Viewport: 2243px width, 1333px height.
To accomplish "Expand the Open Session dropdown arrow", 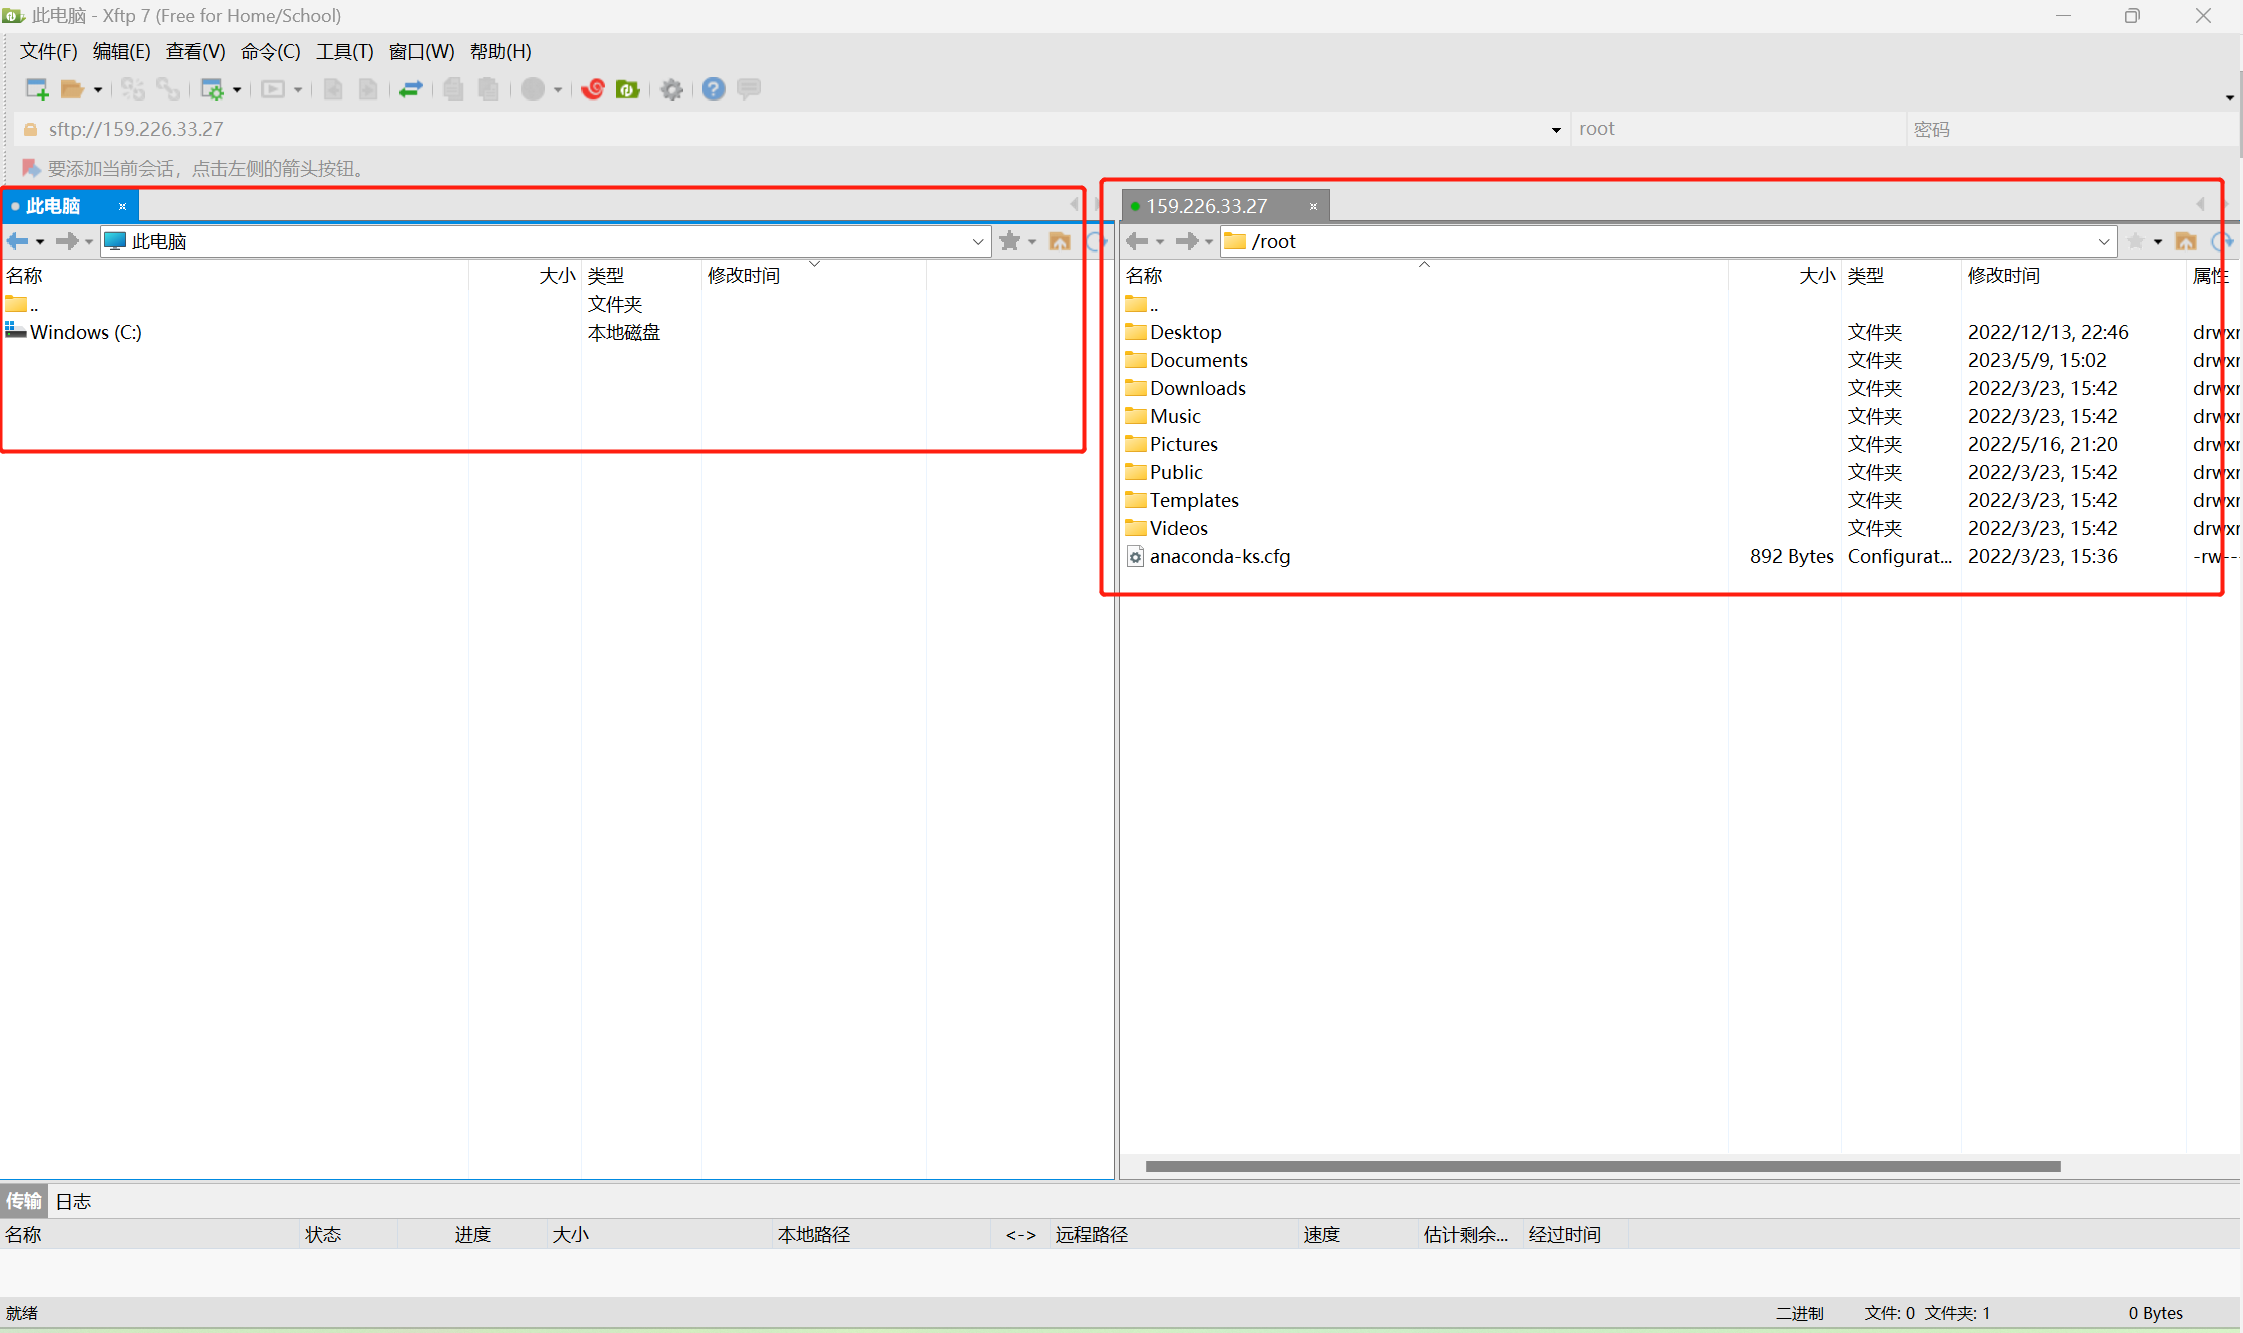I will coord(98,90).
